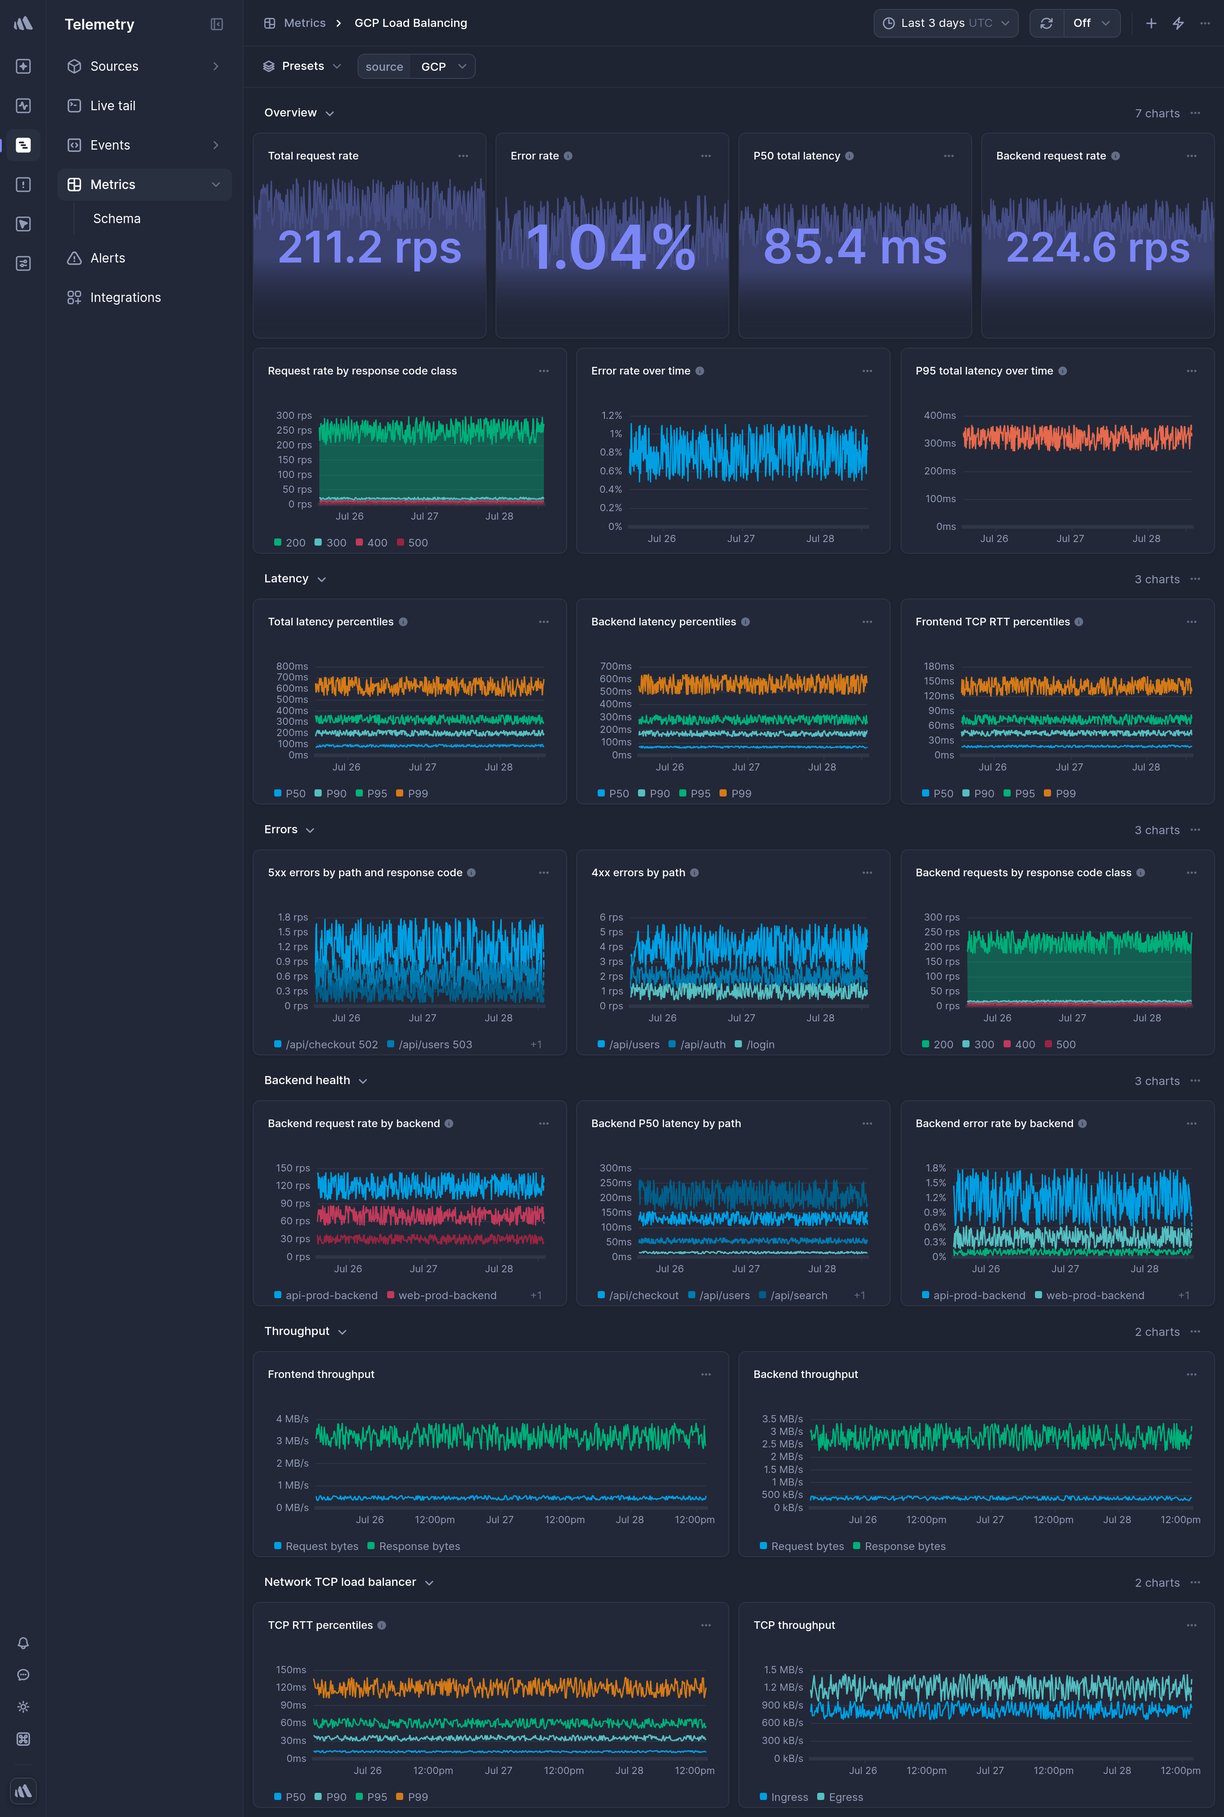Open the exclamation box icon in rail

click(x=23, y=184)
